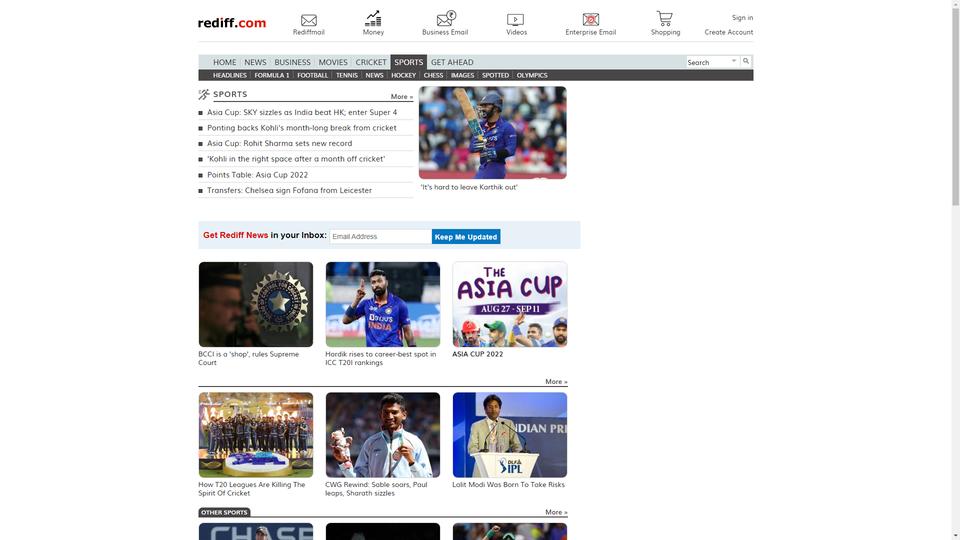Click the Keep Me Updated button
The image size is (960, 540).
tap(466, 236)
